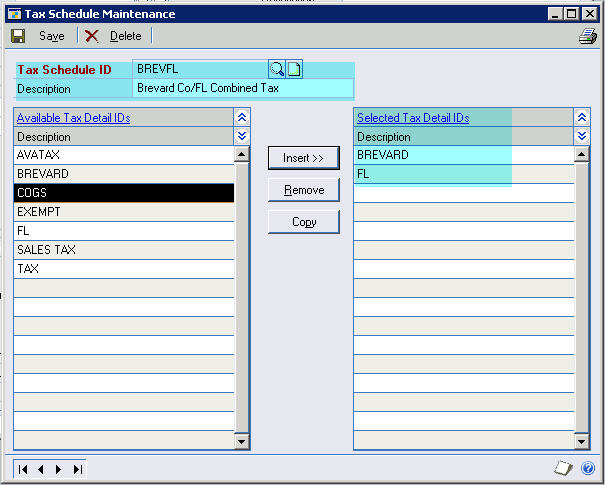Viewport: 605px width, 485px height.
Task: Select FL in the selected list
Action: [464, 174]
